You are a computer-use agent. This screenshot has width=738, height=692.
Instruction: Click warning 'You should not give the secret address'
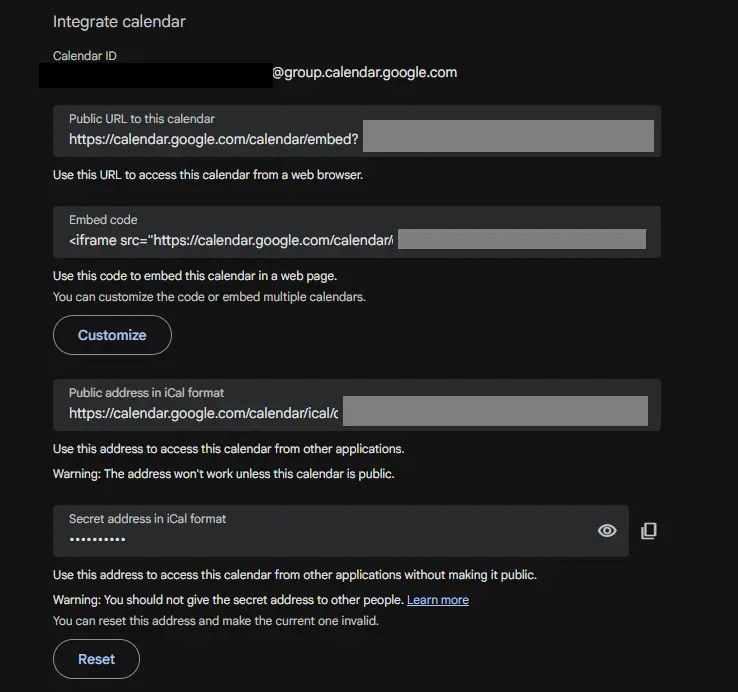pyautogui.click(x=209, y=600)
